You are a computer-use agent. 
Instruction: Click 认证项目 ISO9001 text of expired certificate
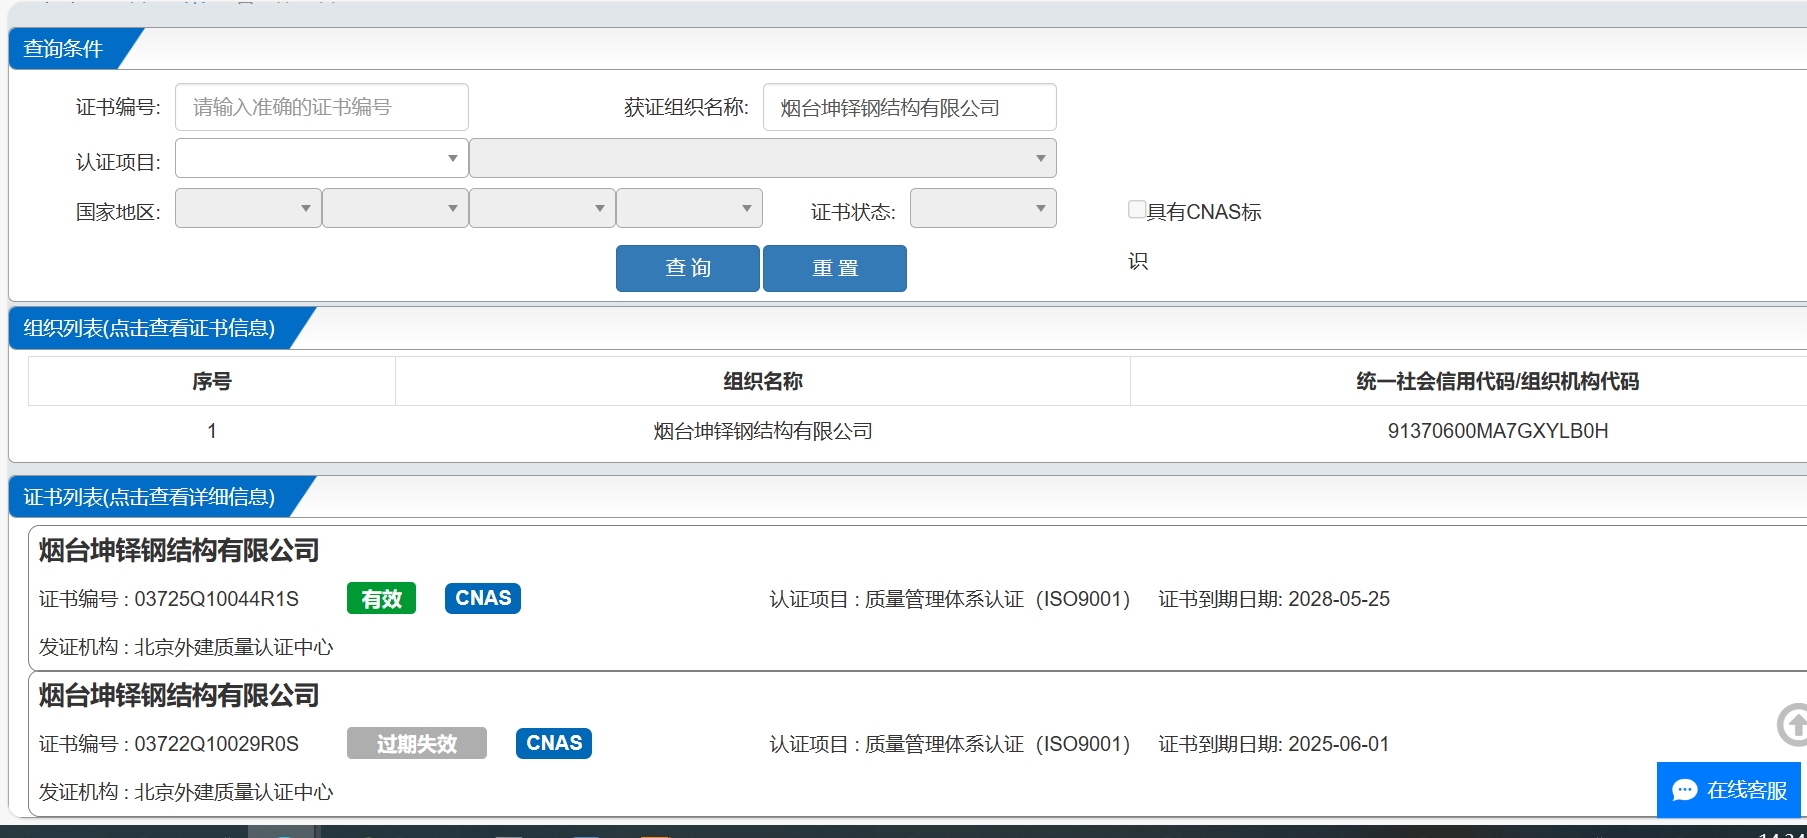click(x=950, y=744)
